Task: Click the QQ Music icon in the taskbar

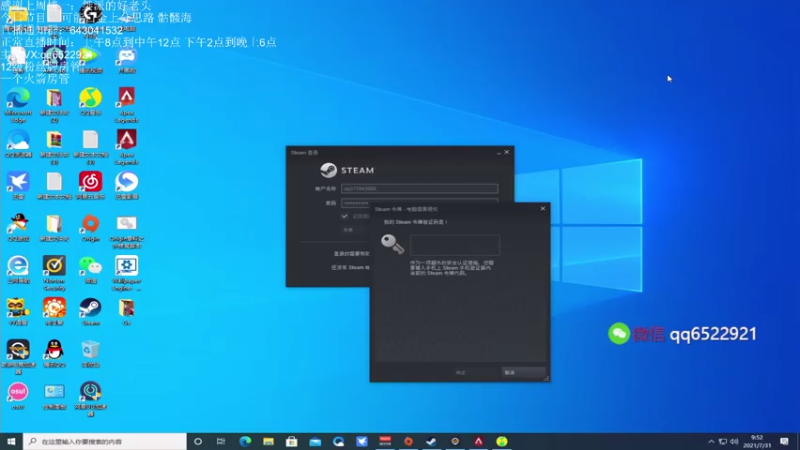Action: tap(502, 441)
